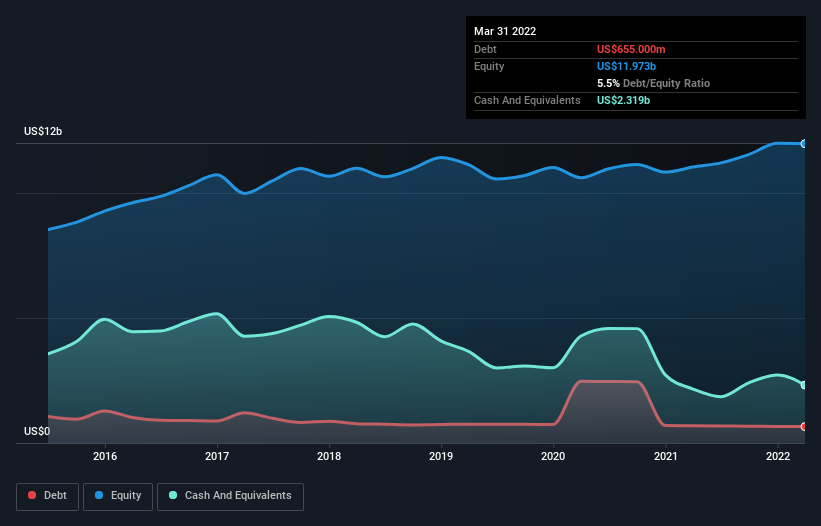This screenshot has width=821, height=526.
Task: Click the US$0 y-axis label
Action: tap(37, 431)
